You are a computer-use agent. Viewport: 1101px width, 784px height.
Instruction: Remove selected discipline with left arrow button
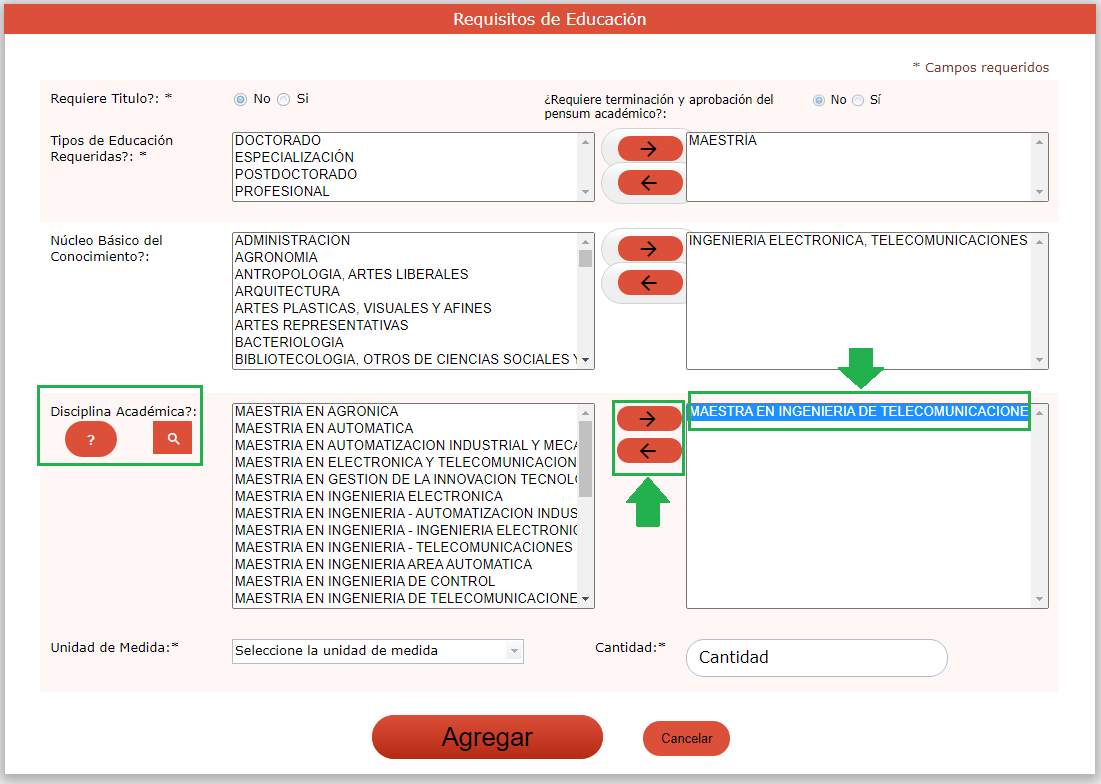[649, 451]
